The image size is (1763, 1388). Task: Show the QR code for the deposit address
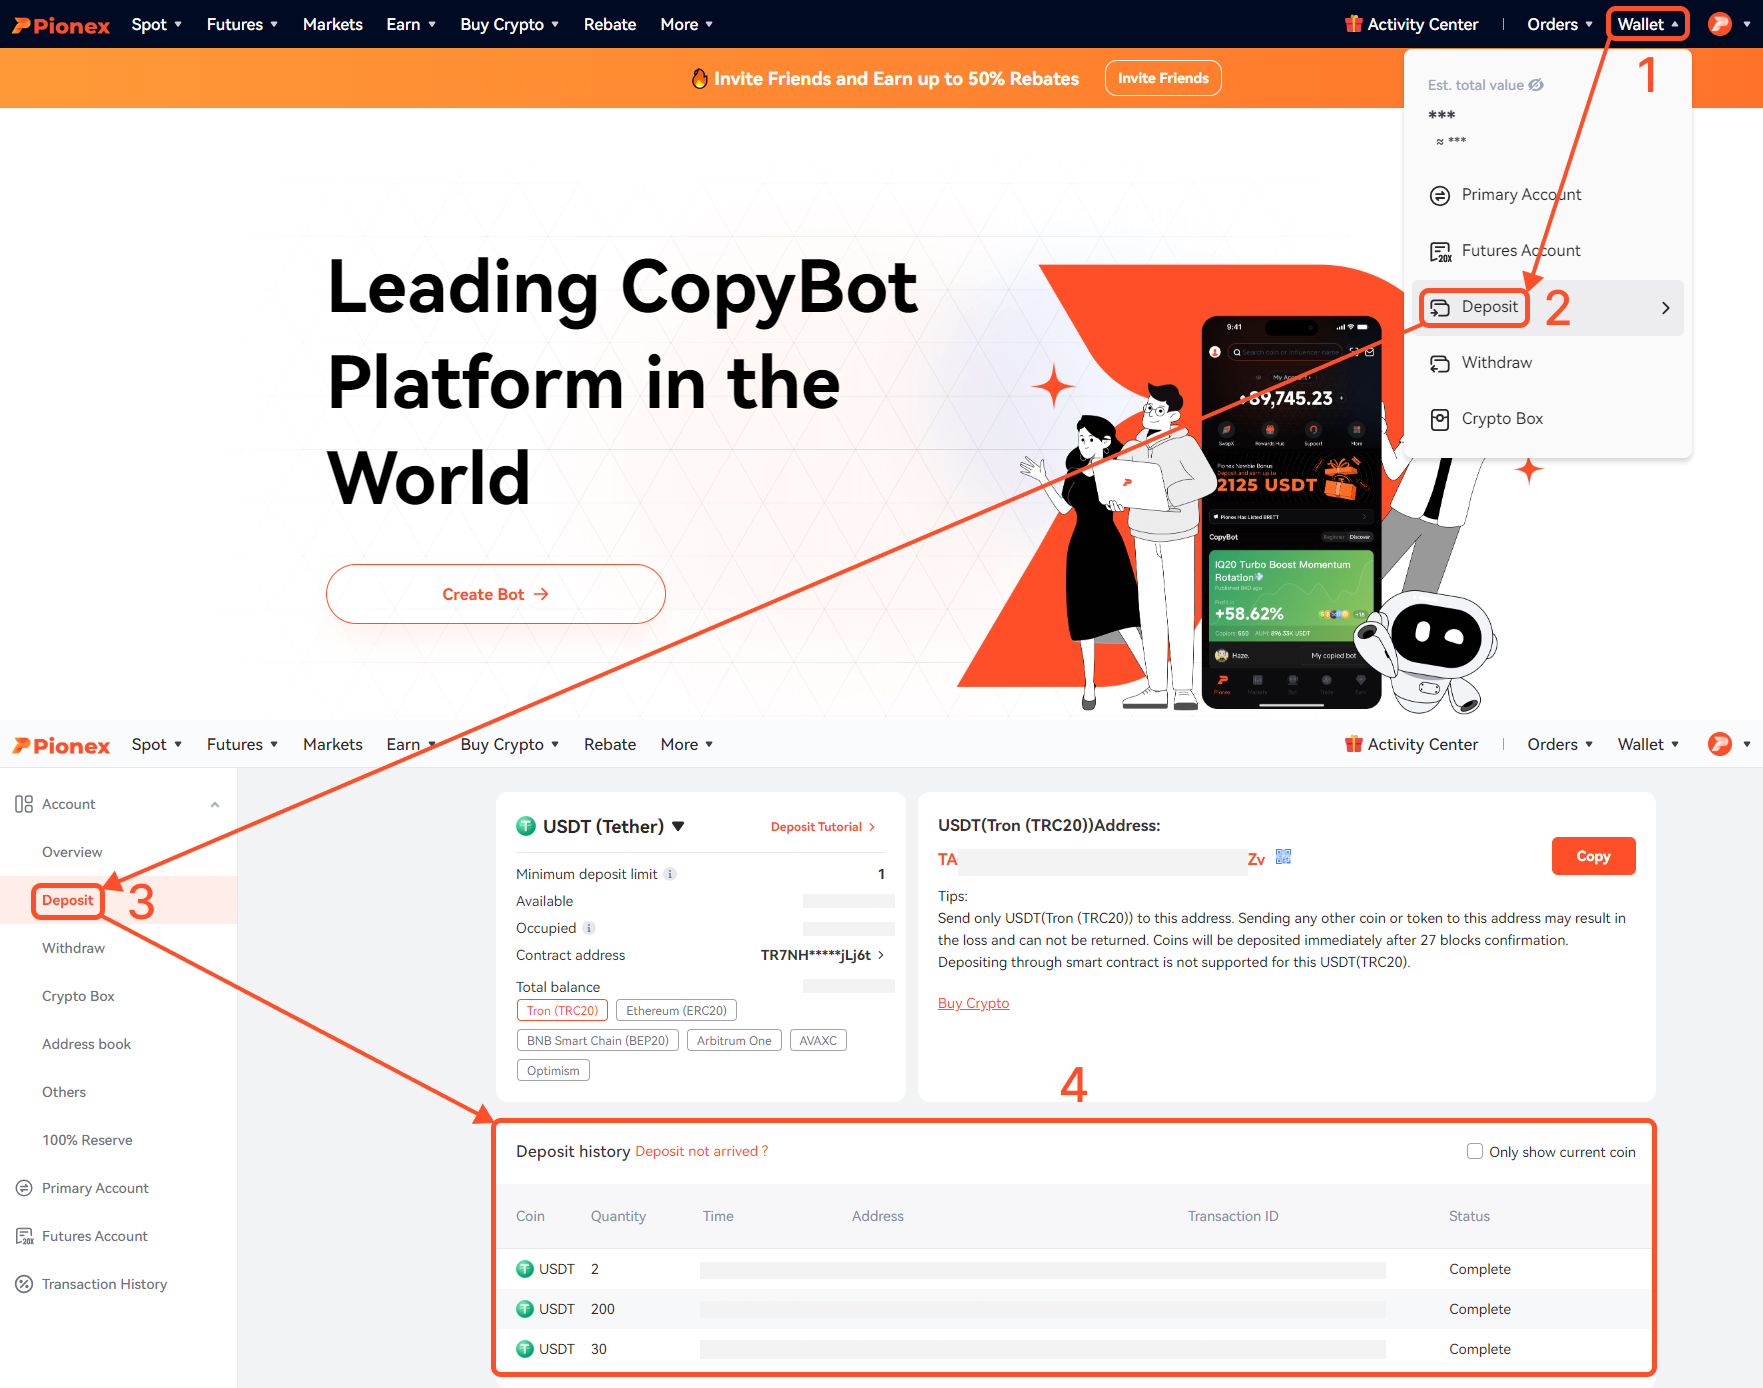pos(1283,857)
